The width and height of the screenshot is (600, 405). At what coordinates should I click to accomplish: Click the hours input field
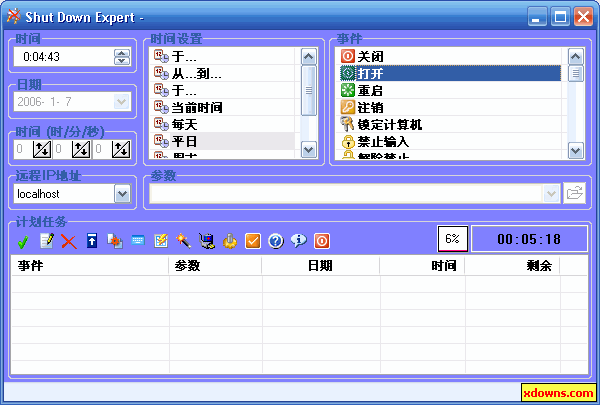coord(24,149)
